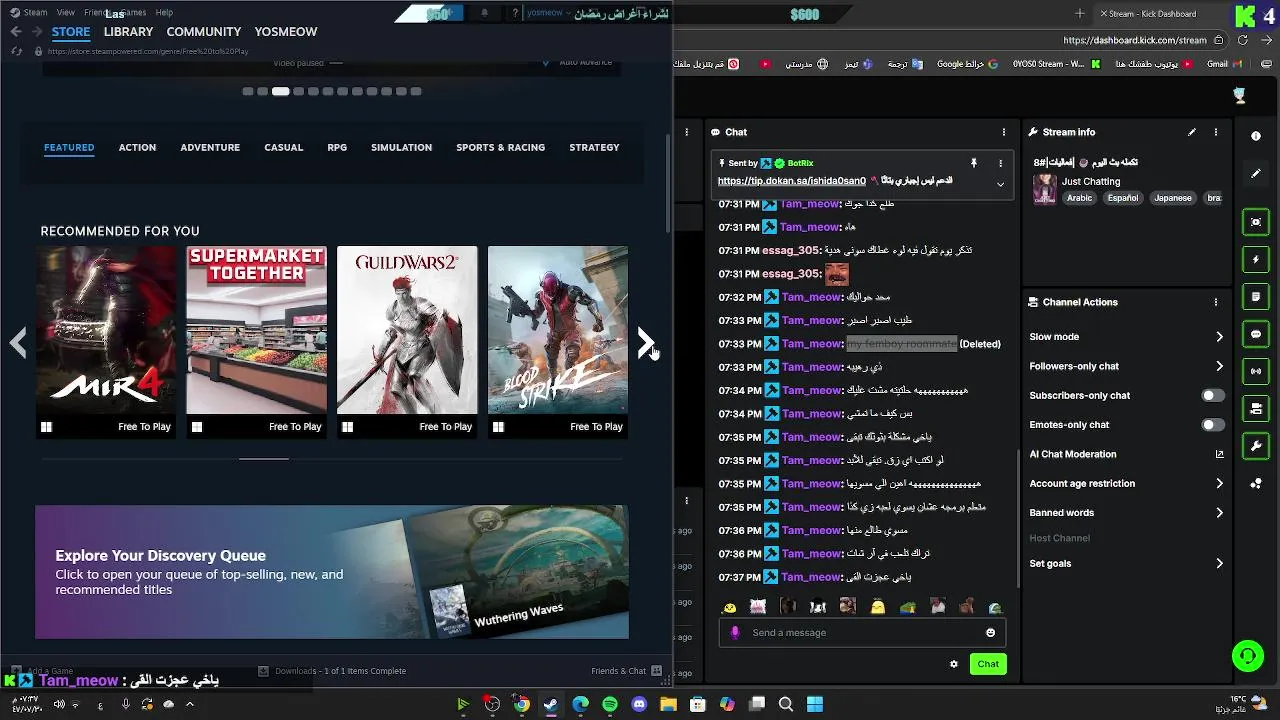Reload the Kick dashboard page
1280x720 pixels.
pos(1243,41)
